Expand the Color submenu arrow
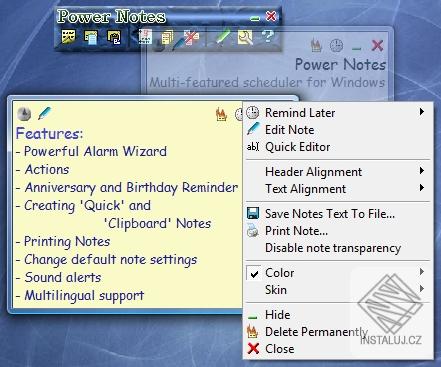The height and width of the screenshot is (367, 441). pyautogui.click(x=422, y=272)
